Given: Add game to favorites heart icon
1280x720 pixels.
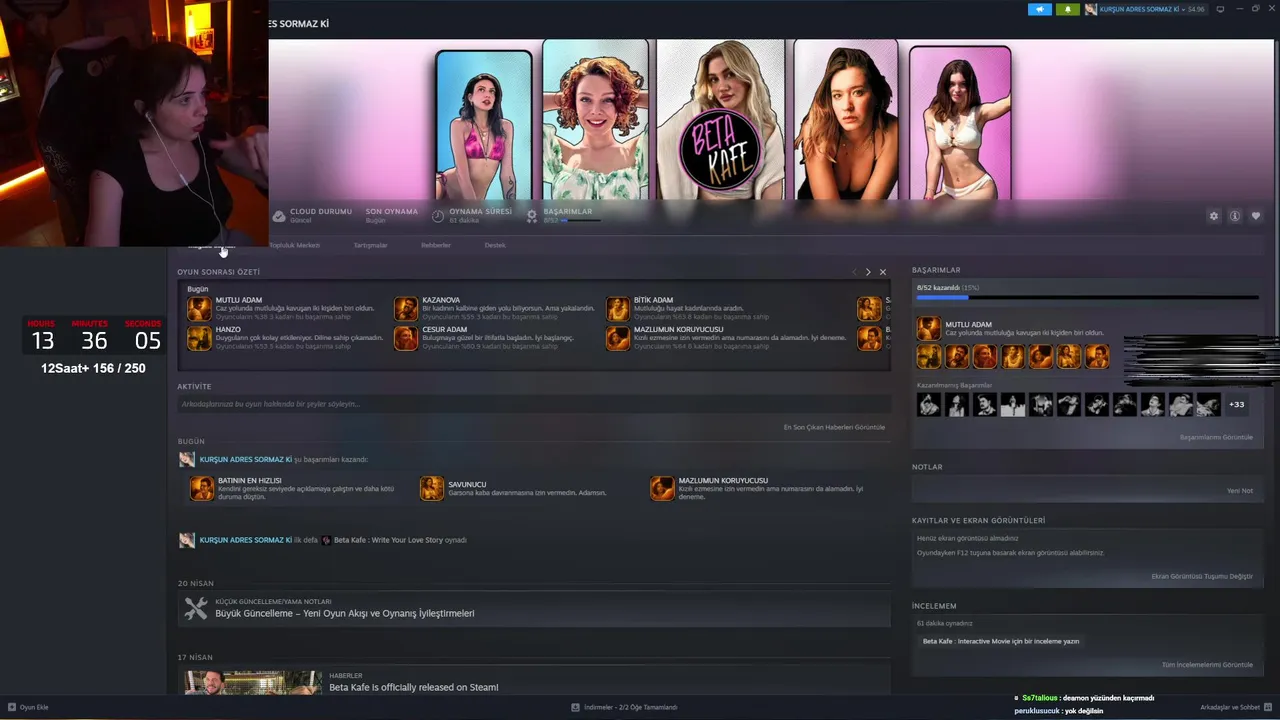Looking at the screenshot, I should [1256, 216].
